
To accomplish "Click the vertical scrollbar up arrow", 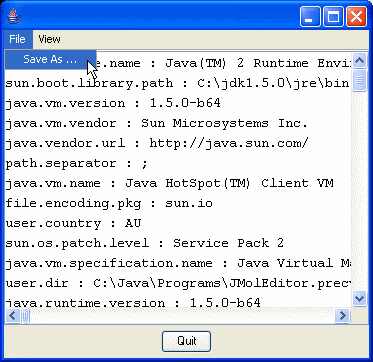I will tap(359, 61).
